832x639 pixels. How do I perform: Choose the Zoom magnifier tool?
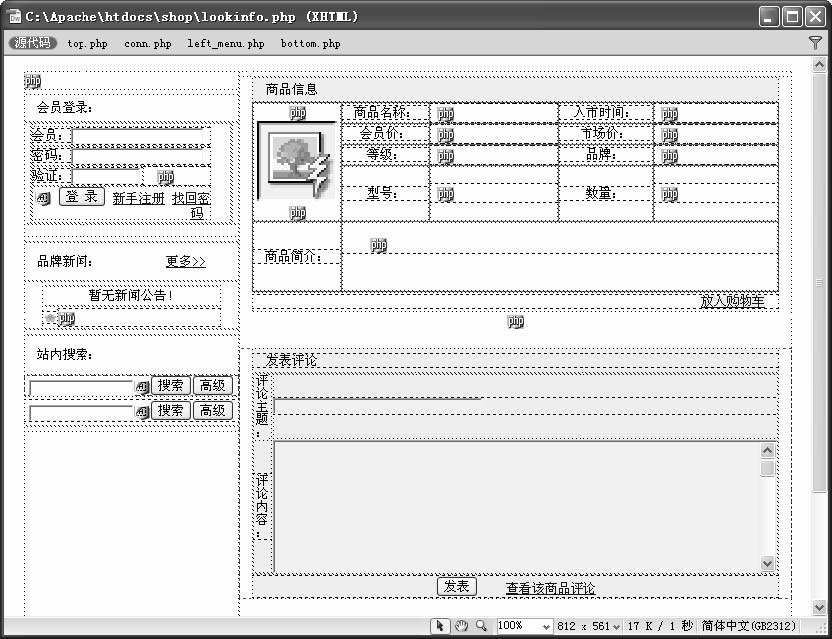click(481, 626)
